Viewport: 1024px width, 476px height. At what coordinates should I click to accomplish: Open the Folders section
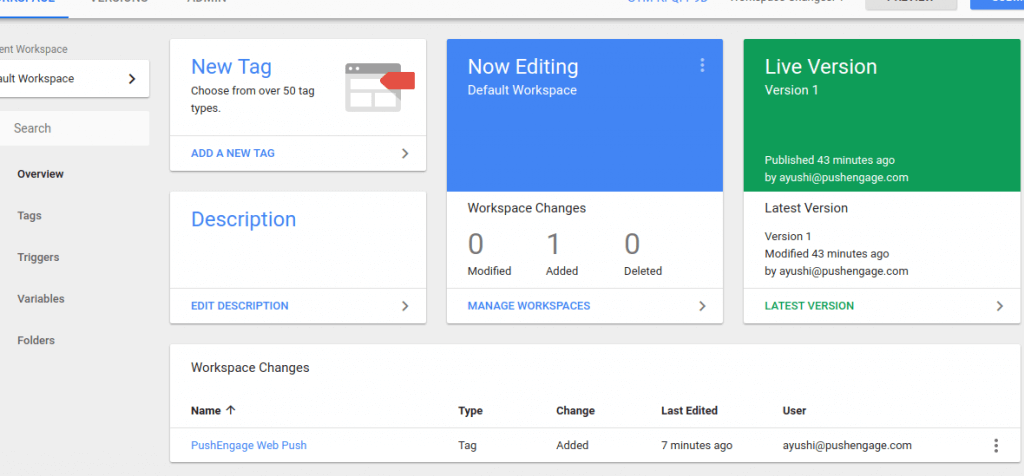tap(36, 340)
